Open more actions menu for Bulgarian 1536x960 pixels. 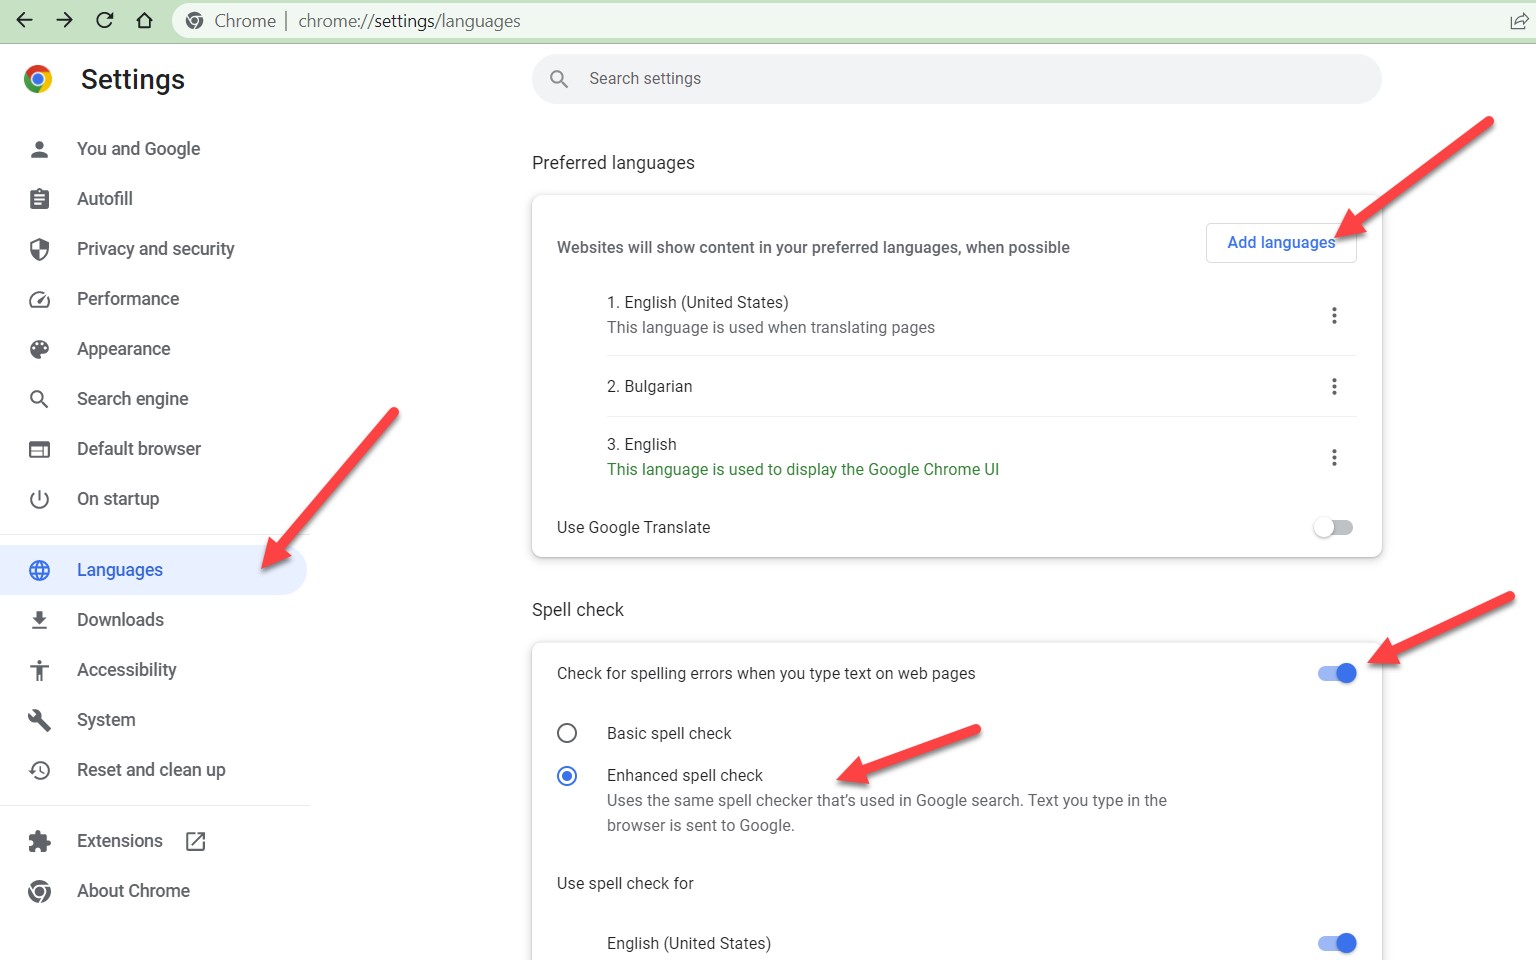(x=1334, y=386)
